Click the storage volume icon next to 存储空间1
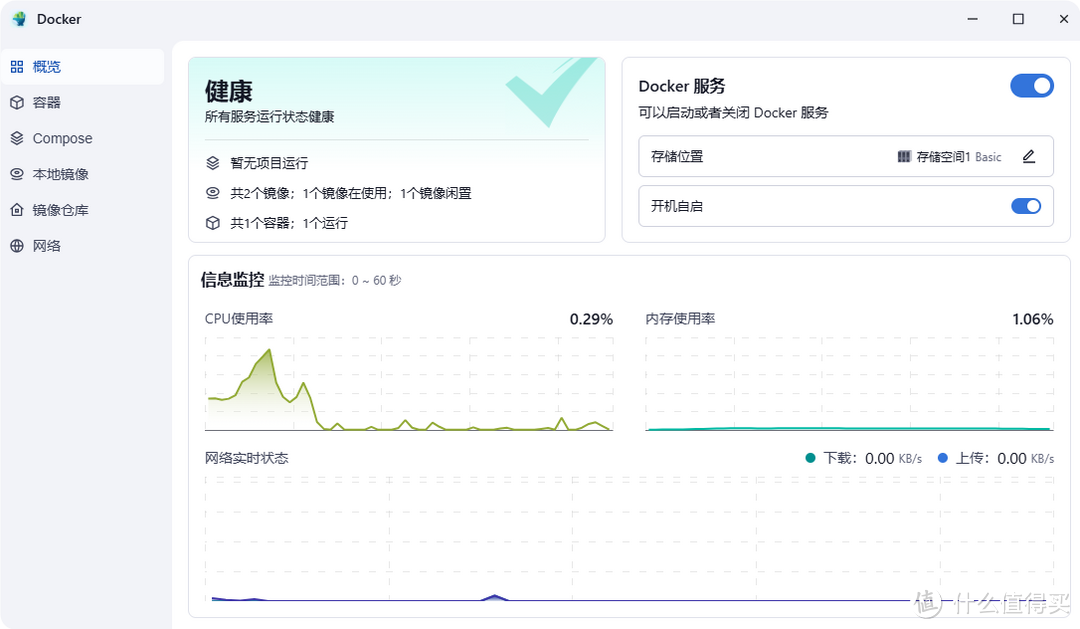The image size is (1080, 629). coord(904,156)
